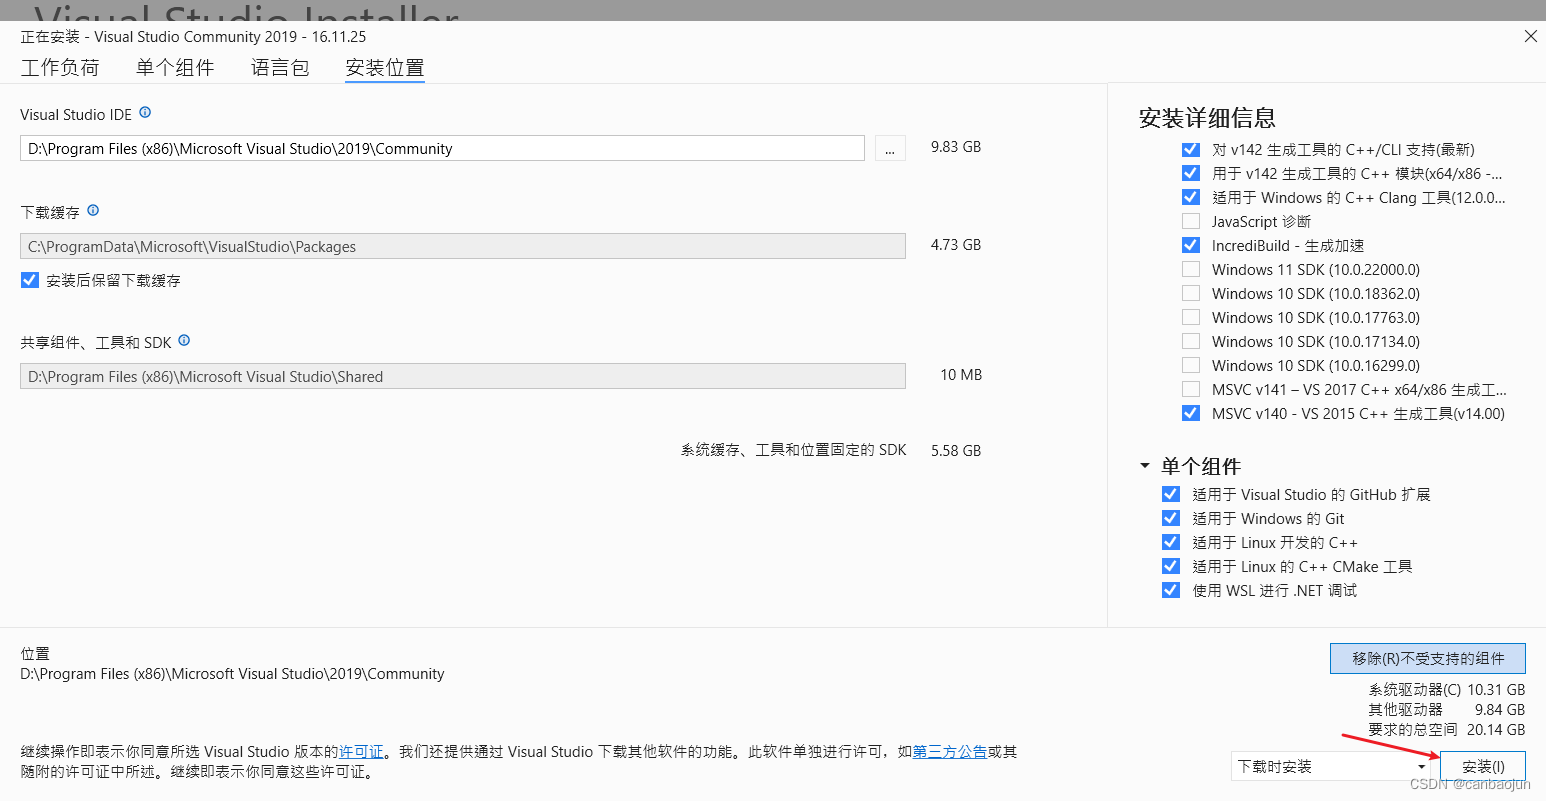
Task: Click info icon next to Visual Studio IDE
Action: click(145, 113)
